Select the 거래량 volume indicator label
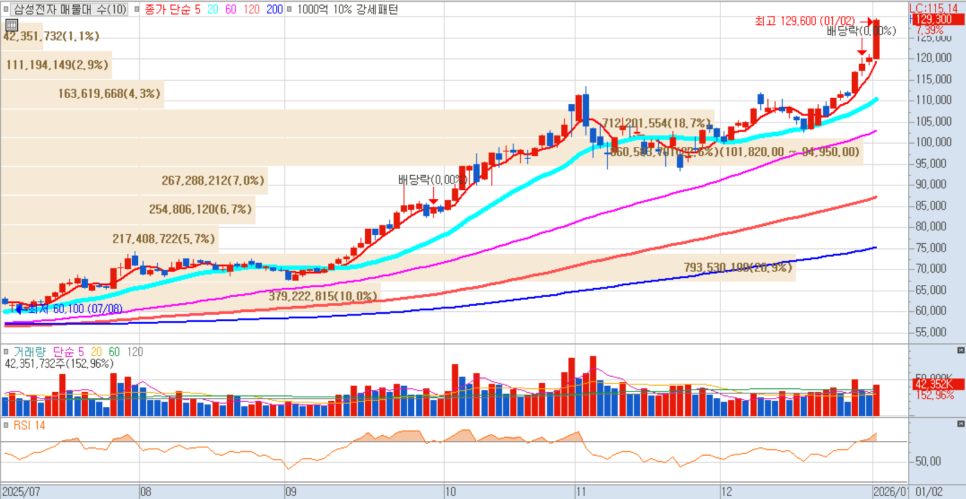The width and height of the screenshot is (966, 499). [29, 352]
